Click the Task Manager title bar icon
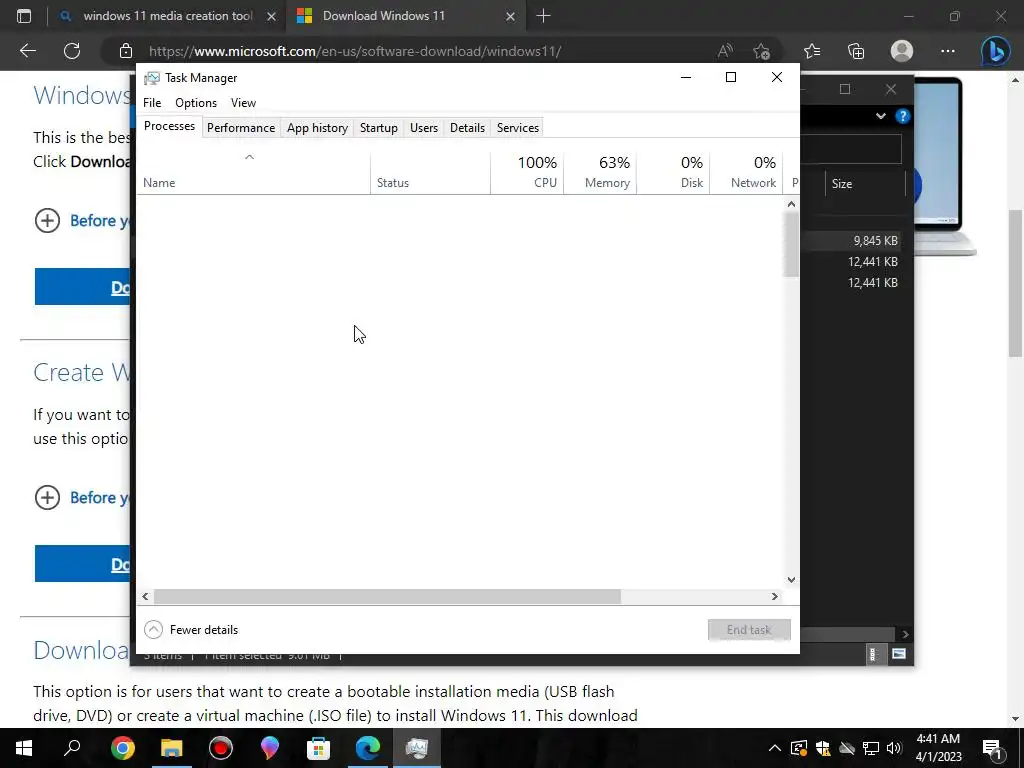Viewport: 1024px width, 768px height. coord(152,78)
